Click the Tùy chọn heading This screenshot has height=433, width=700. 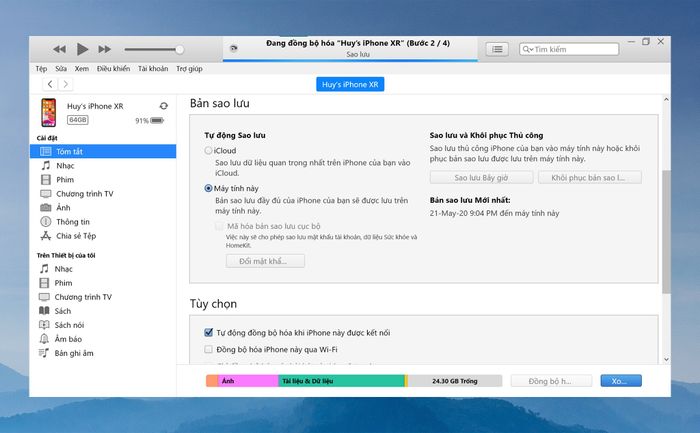tap(213, 304)
